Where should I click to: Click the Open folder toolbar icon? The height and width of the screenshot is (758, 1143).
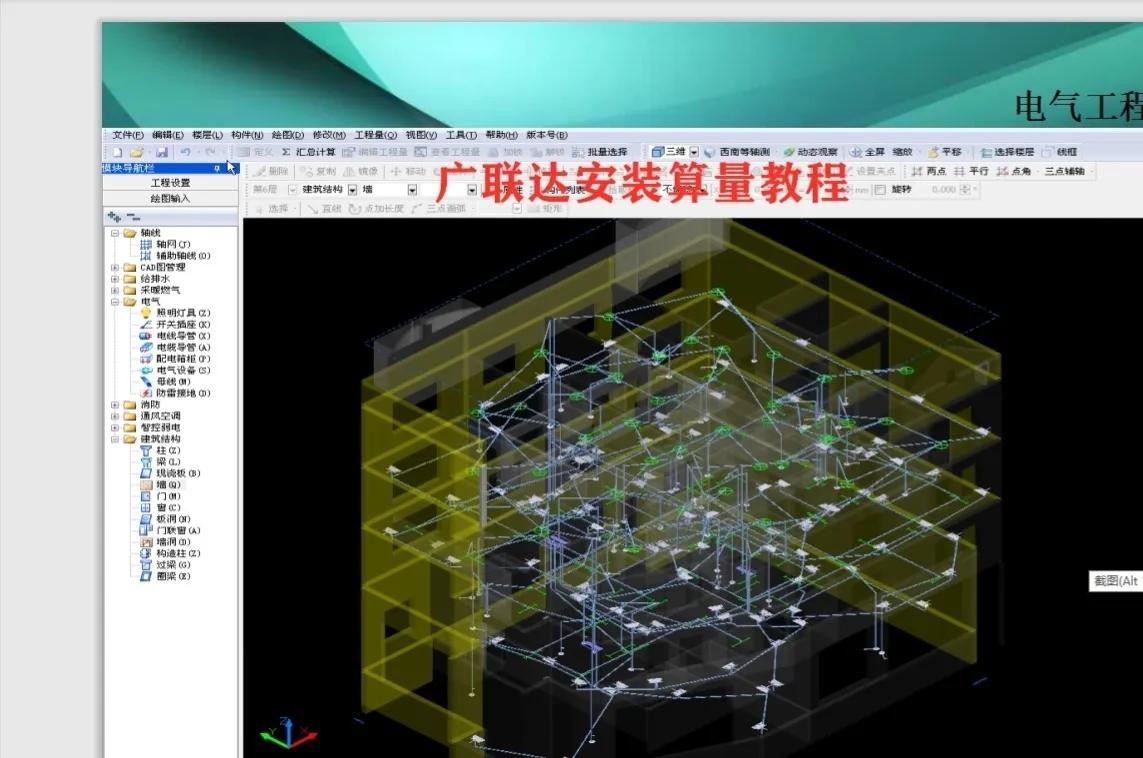click(136, 152)
